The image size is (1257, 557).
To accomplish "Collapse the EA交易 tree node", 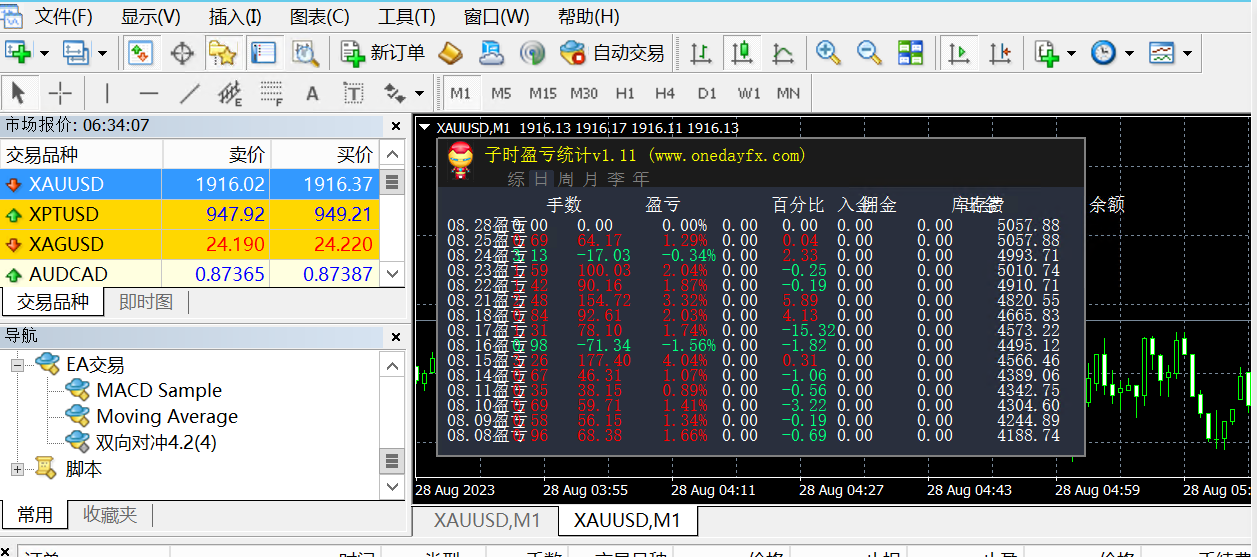I will 17,365.
